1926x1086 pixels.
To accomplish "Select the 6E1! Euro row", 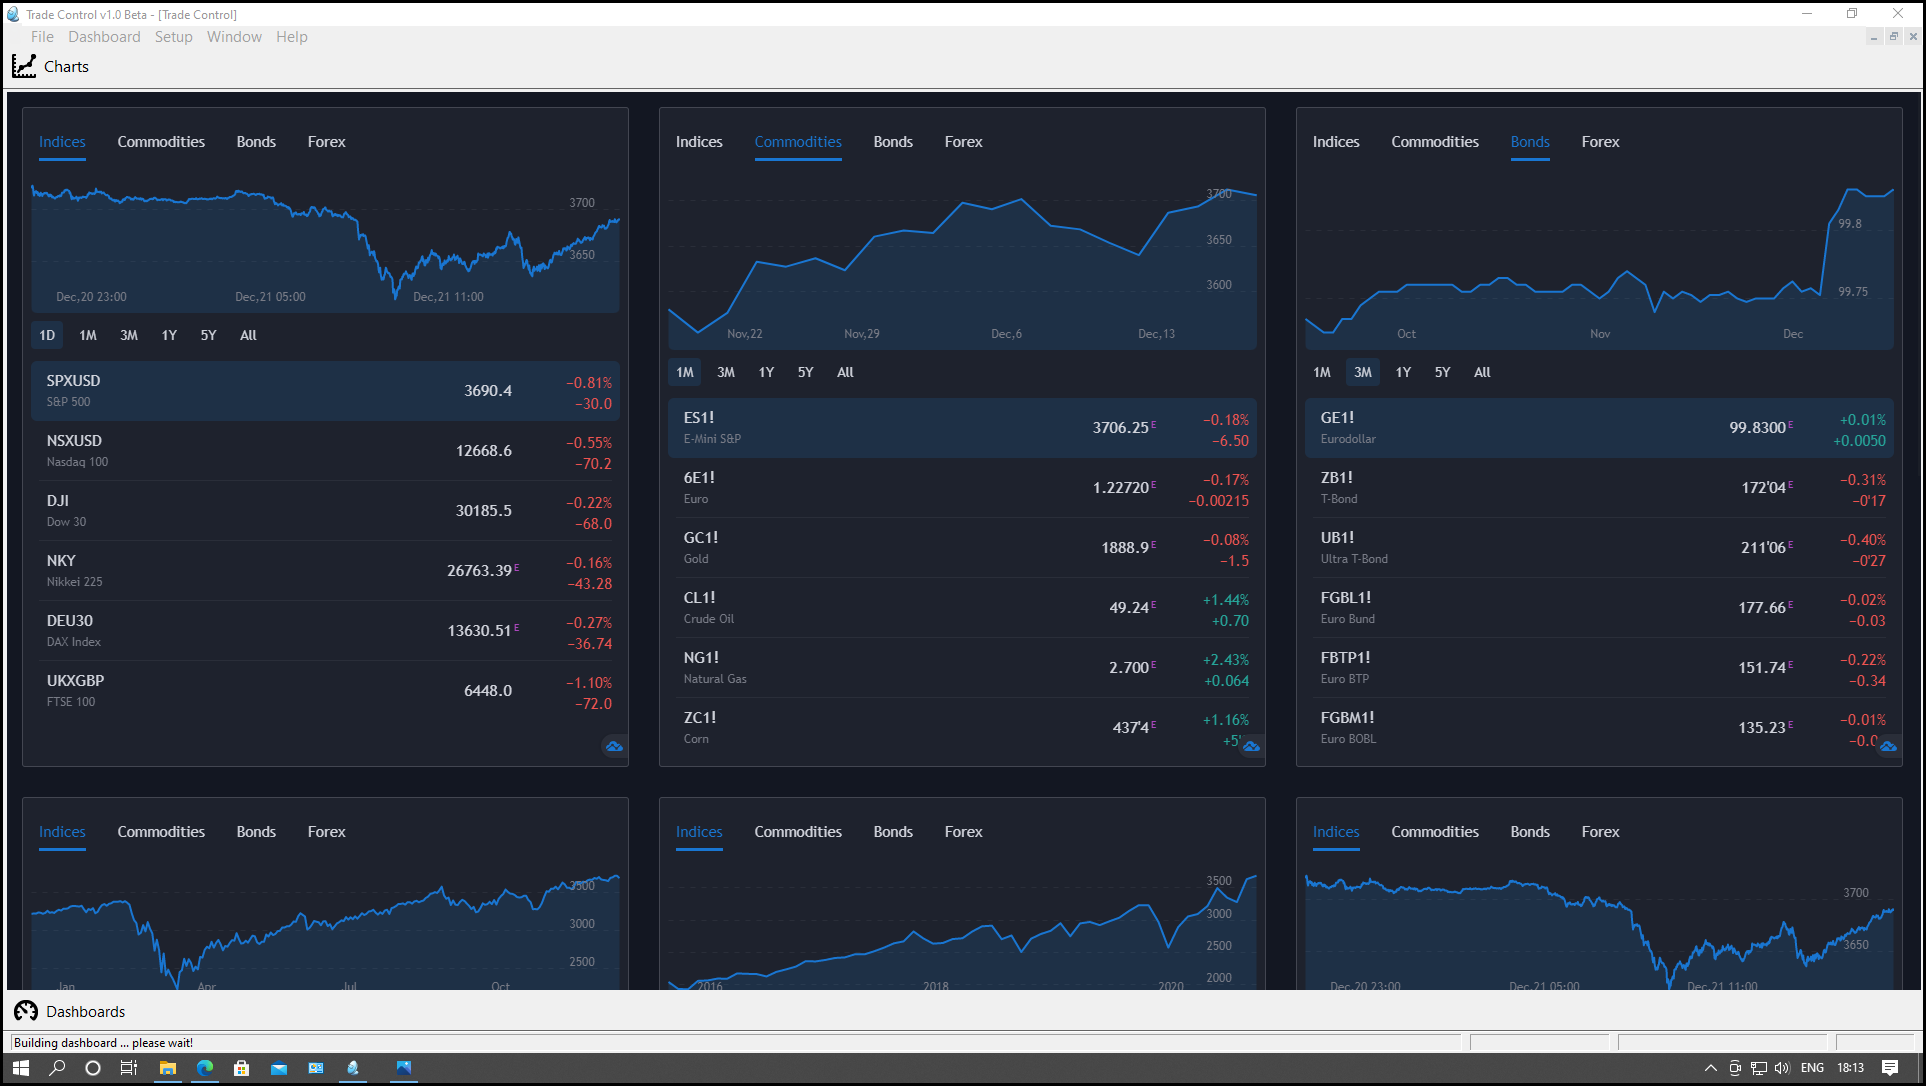I will (x=963, y=488).
